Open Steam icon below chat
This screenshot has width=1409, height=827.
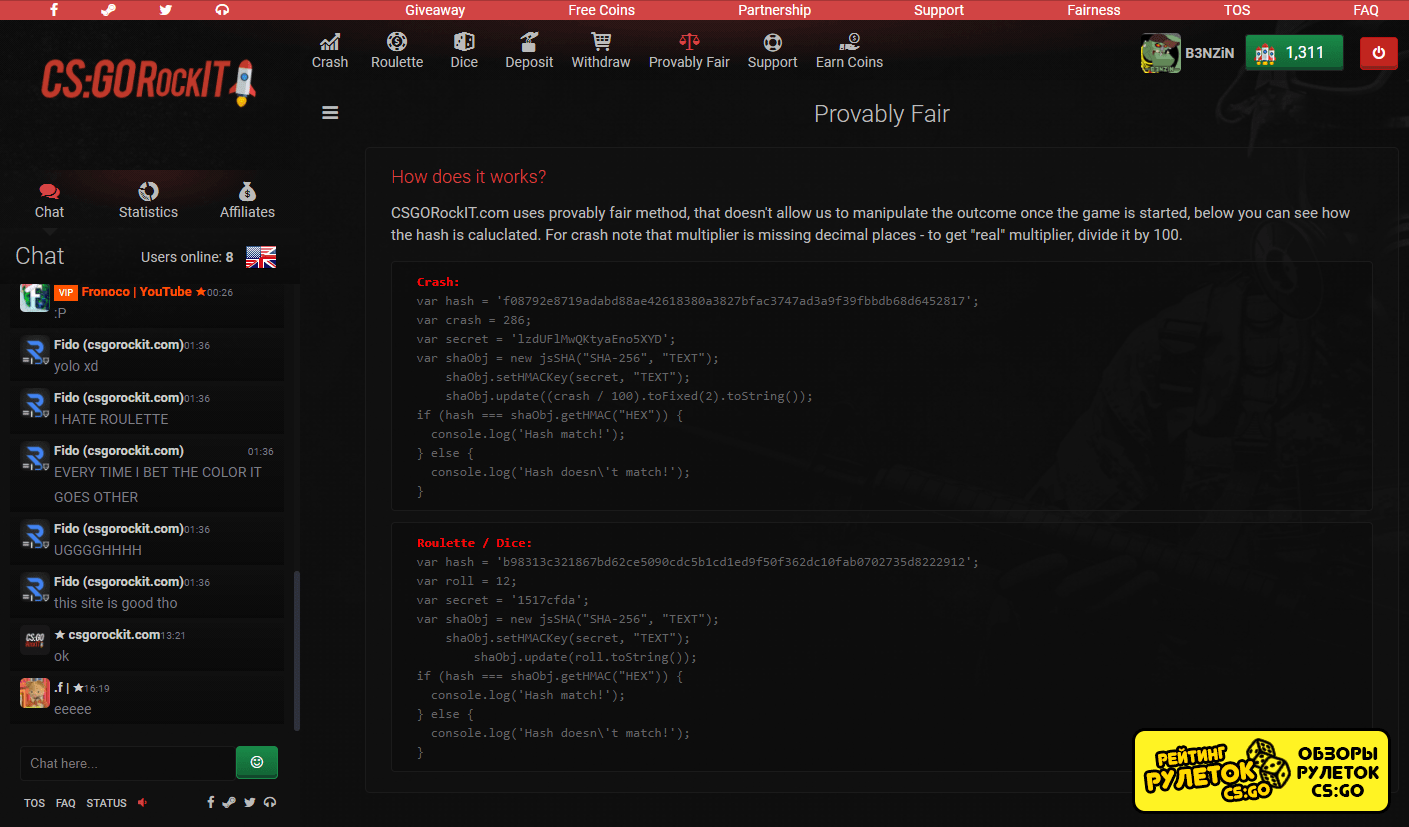click(x=229, y=802)
